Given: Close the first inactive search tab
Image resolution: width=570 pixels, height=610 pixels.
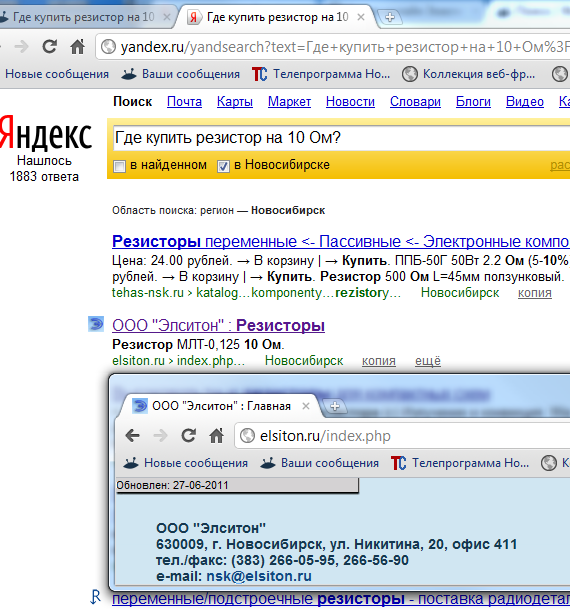Looking at the screenshot, I should [167, 17].
